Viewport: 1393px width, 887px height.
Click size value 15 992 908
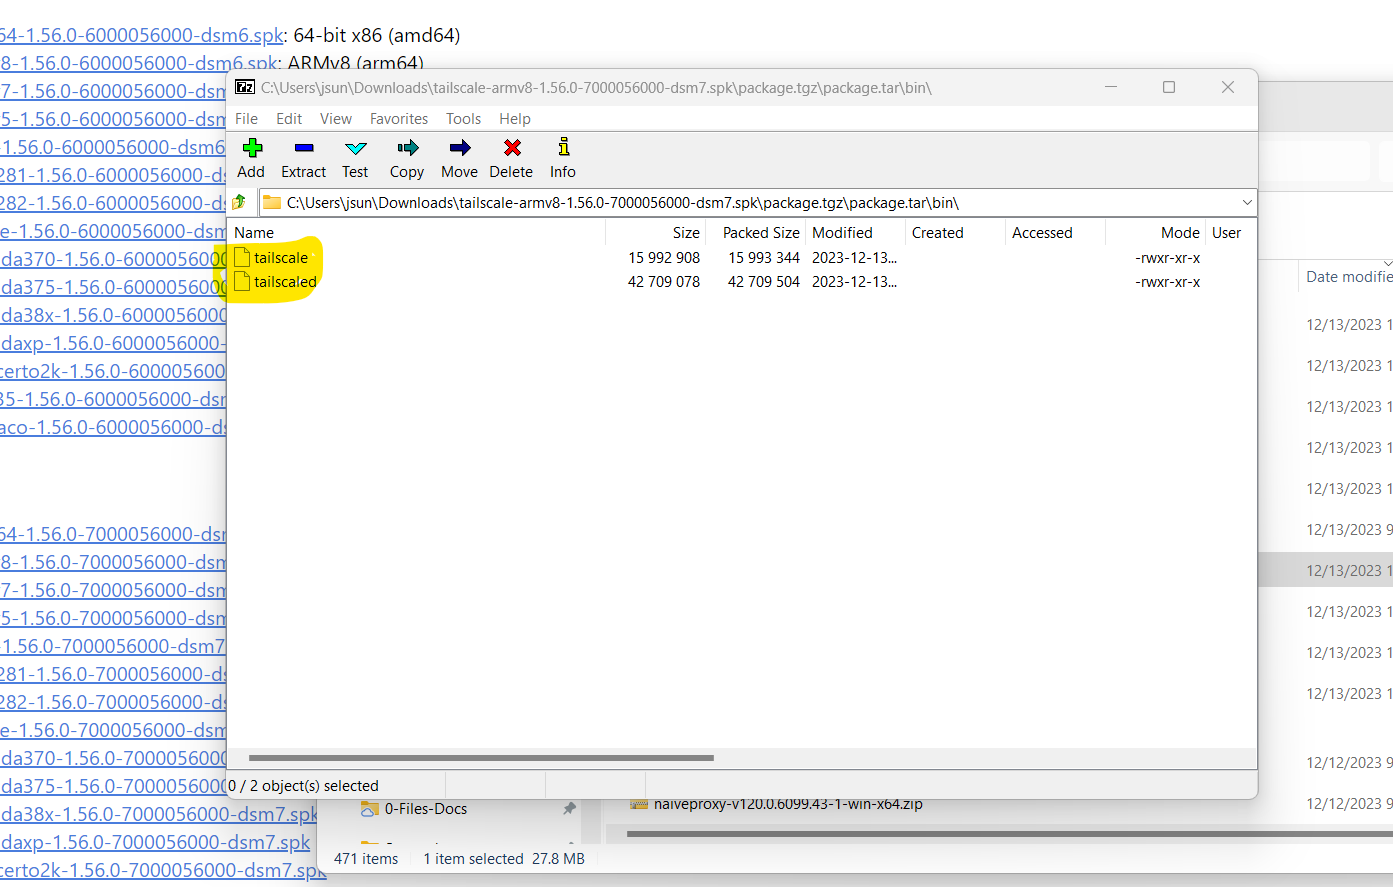(664, 257)
